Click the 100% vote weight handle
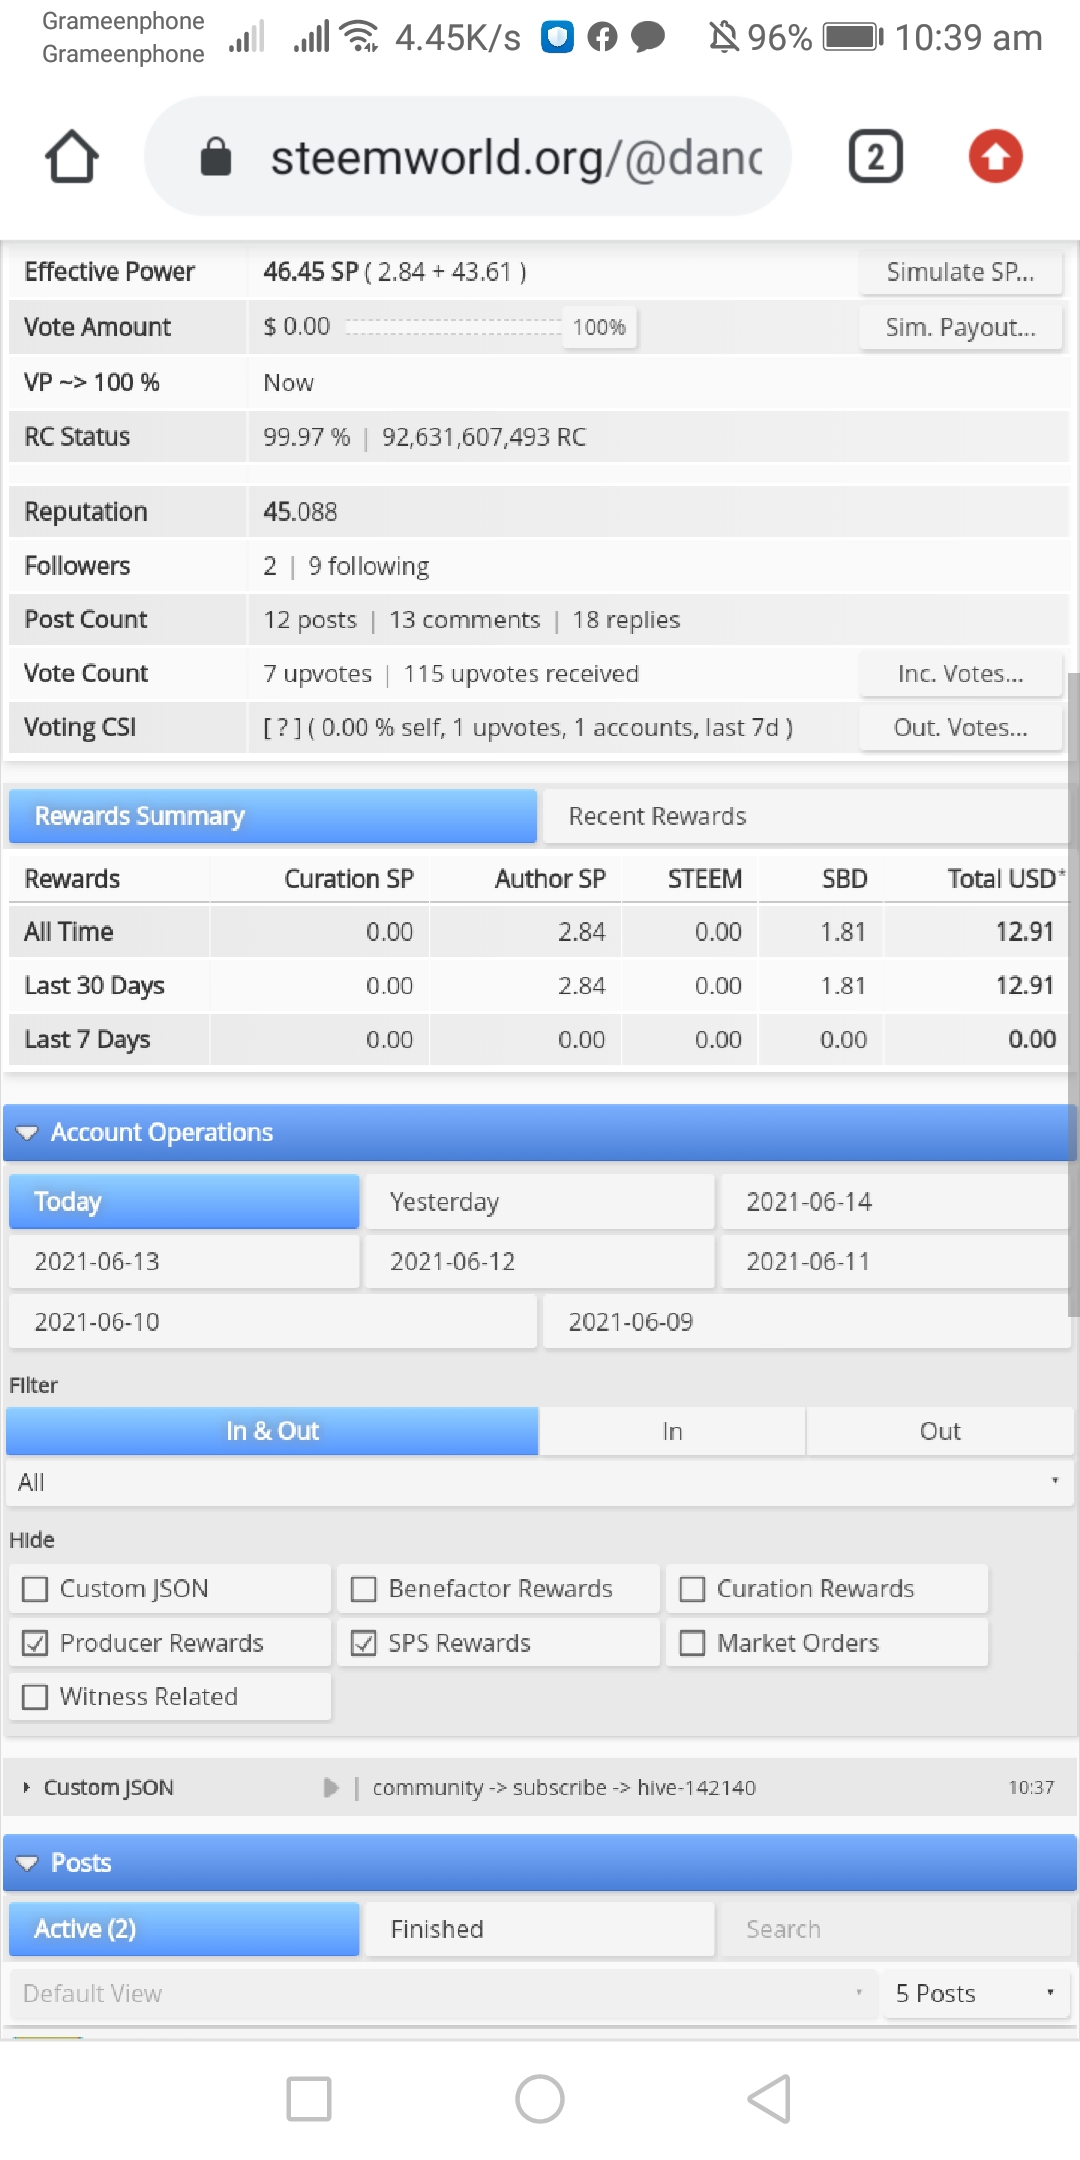The height and width of the screenshot is (2160, 1080). click(599, 327)
